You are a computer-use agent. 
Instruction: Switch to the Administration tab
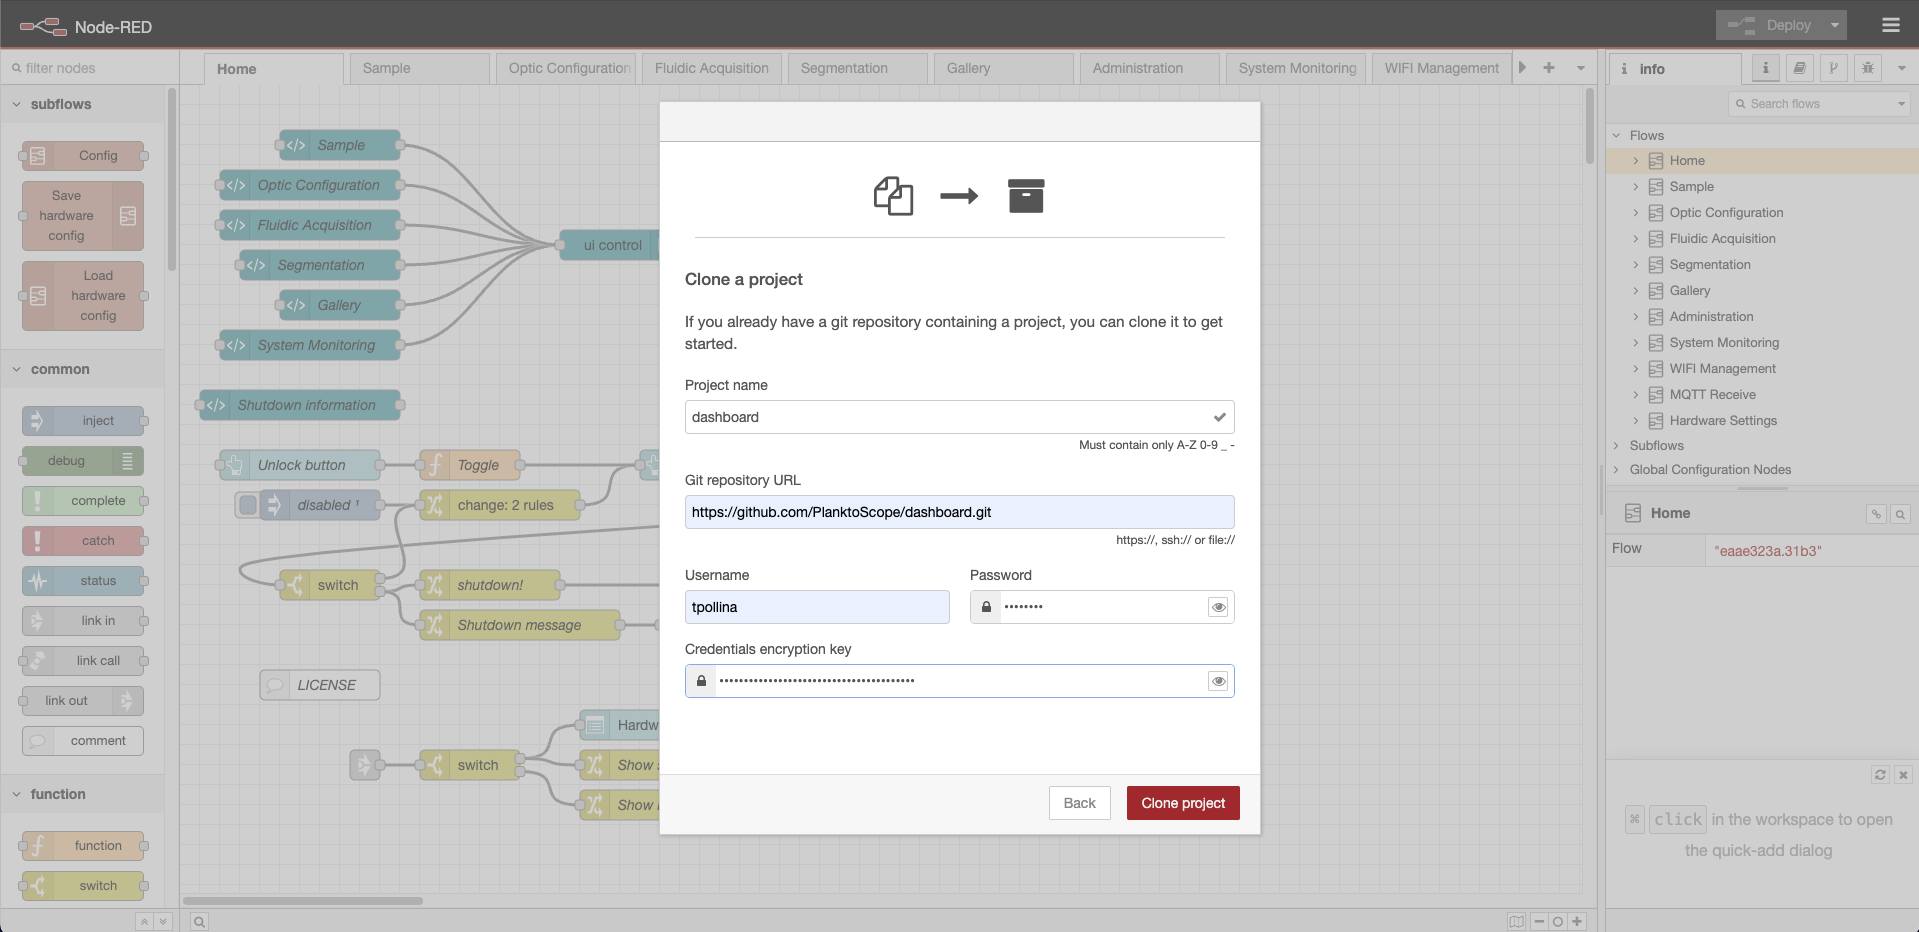[x=1150, y=68]
